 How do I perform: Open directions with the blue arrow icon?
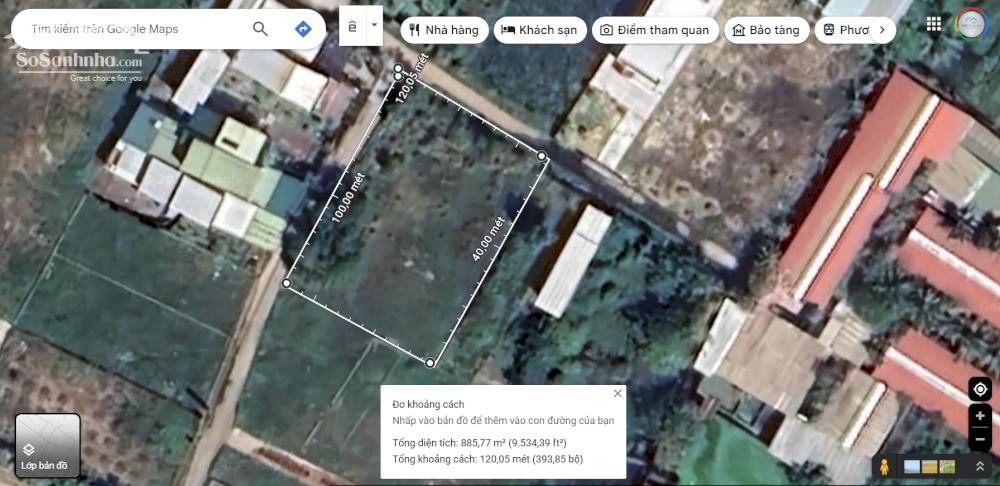303,29
